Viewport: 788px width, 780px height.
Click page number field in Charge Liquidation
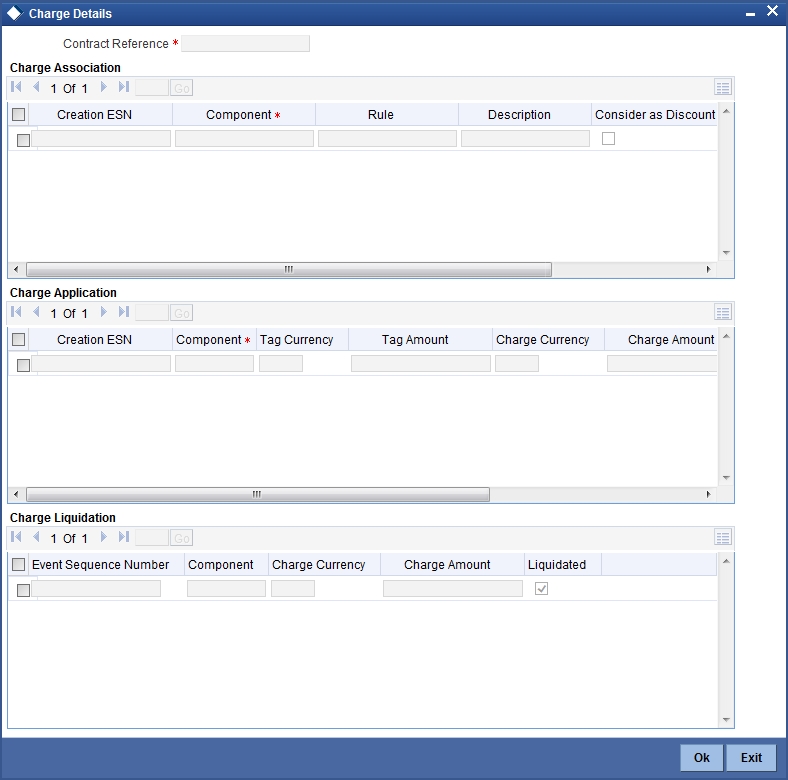152,538
